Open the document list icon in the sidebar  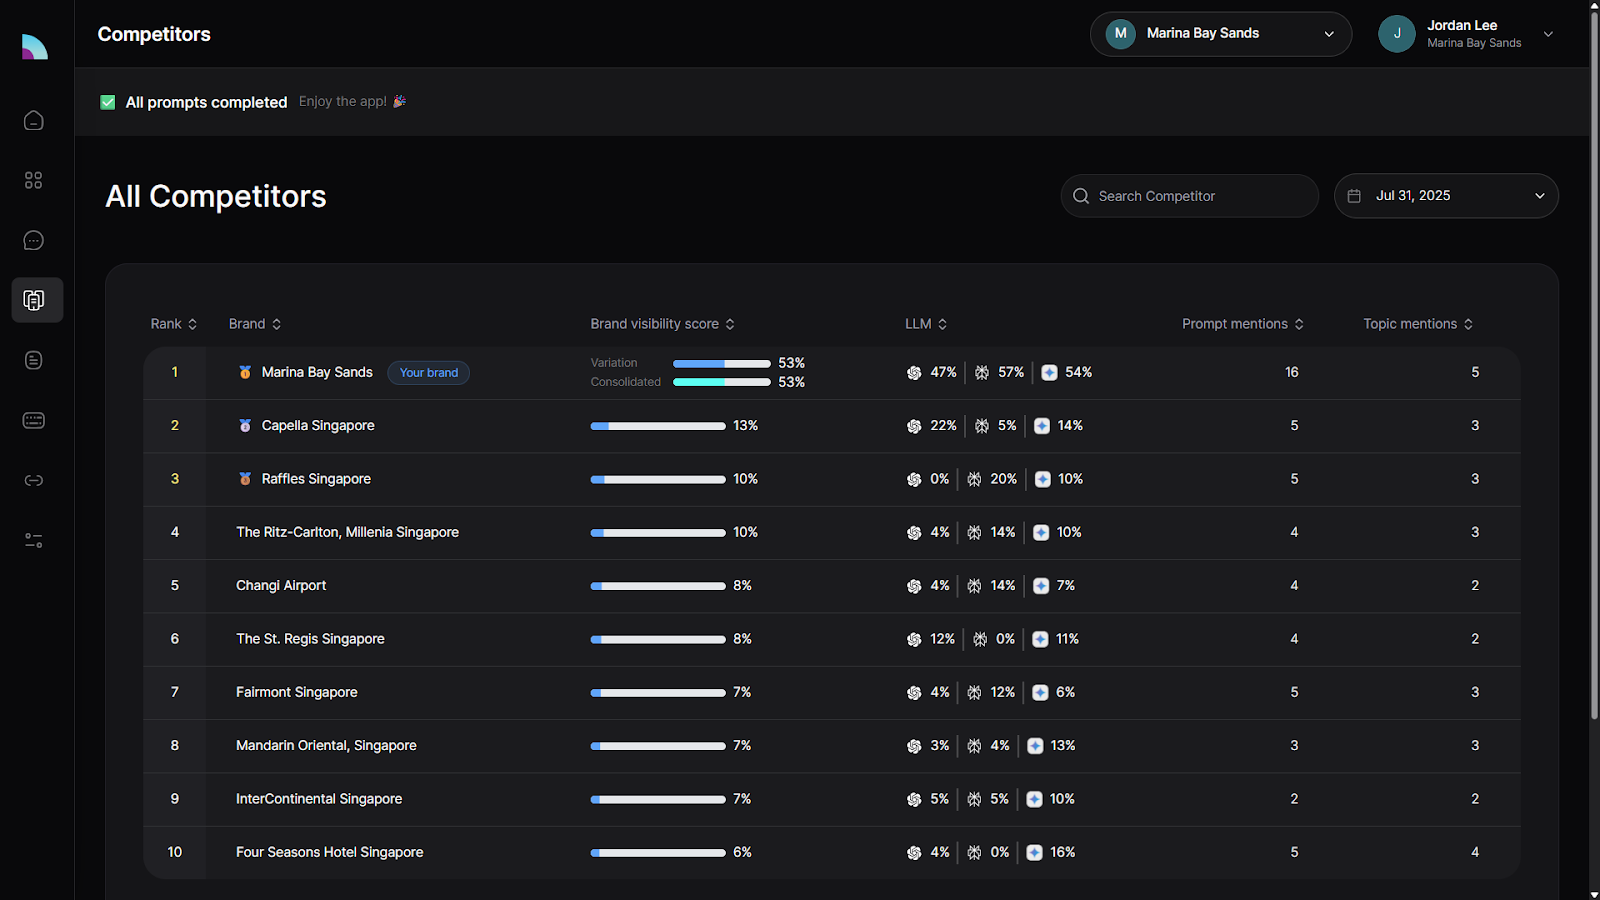coord(34,360)
